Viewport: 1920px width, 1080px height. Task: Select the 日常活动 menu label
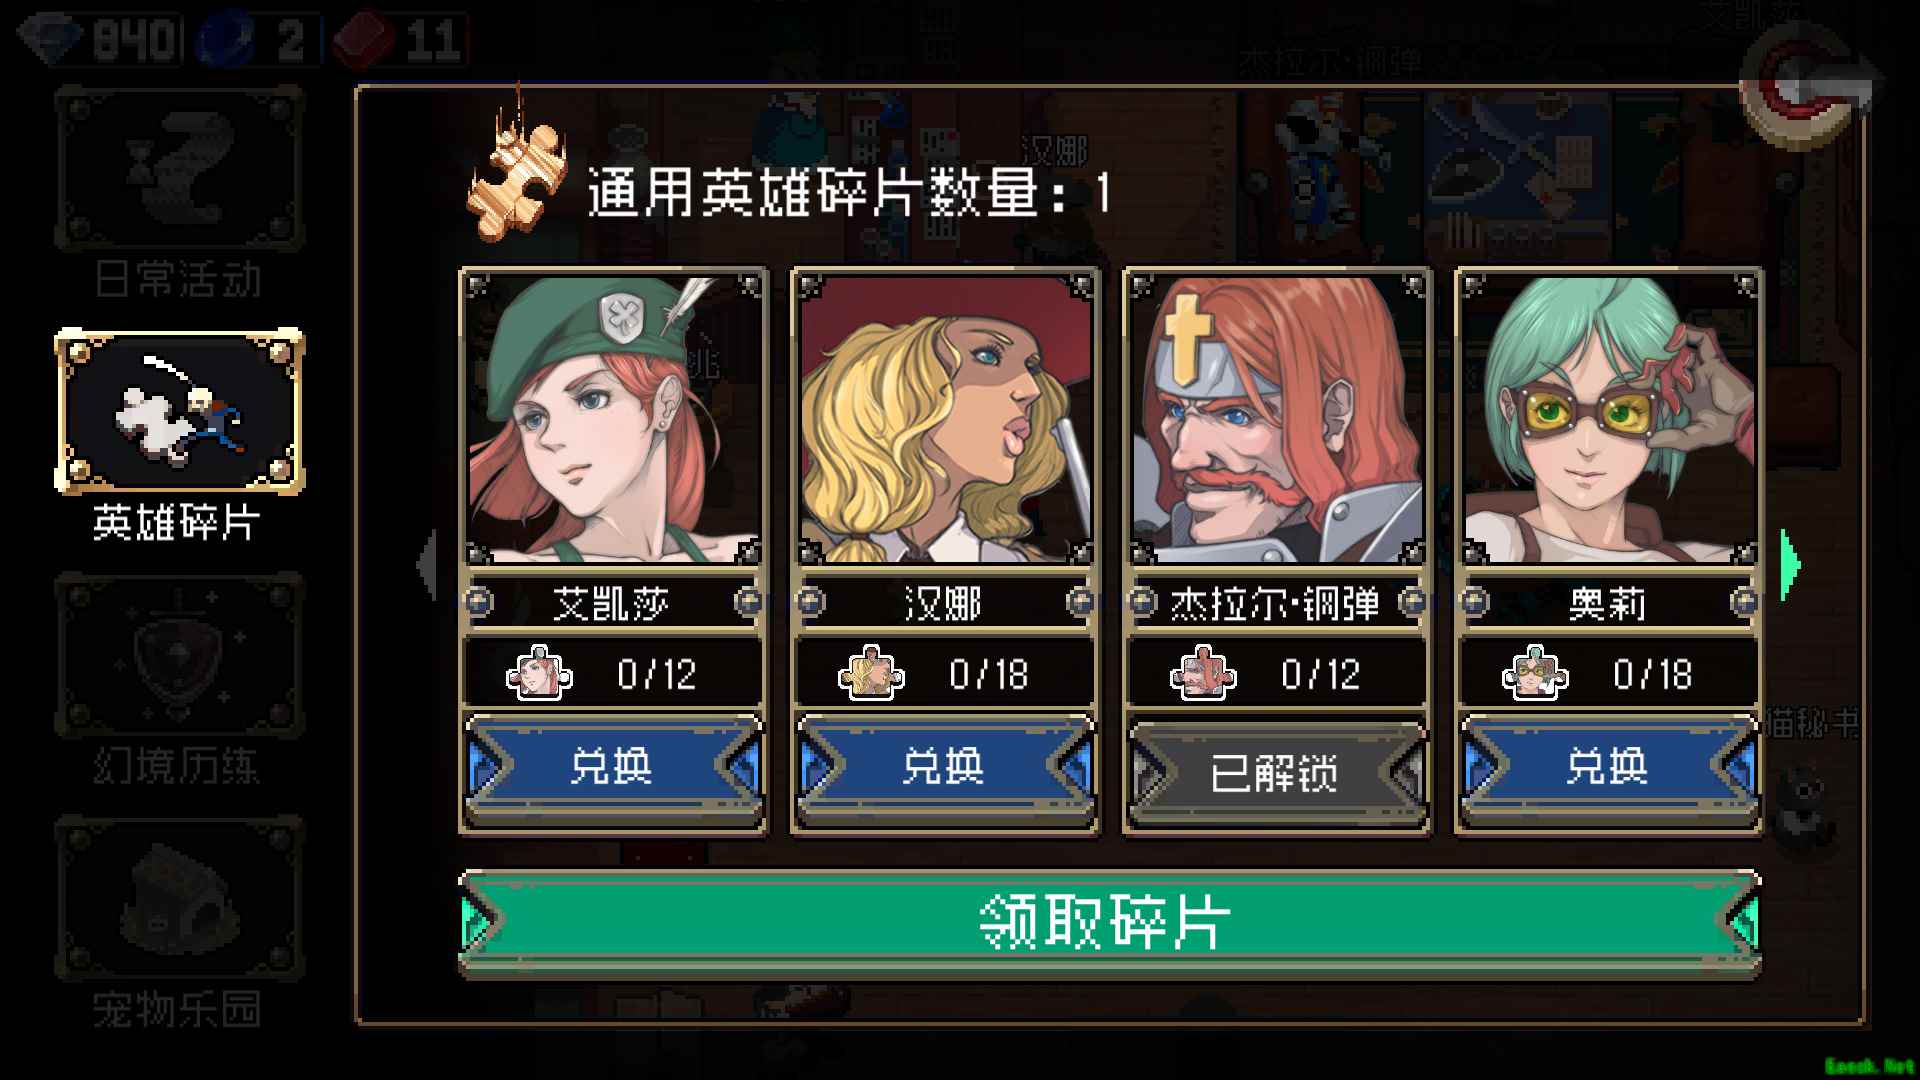click(178, 279)
